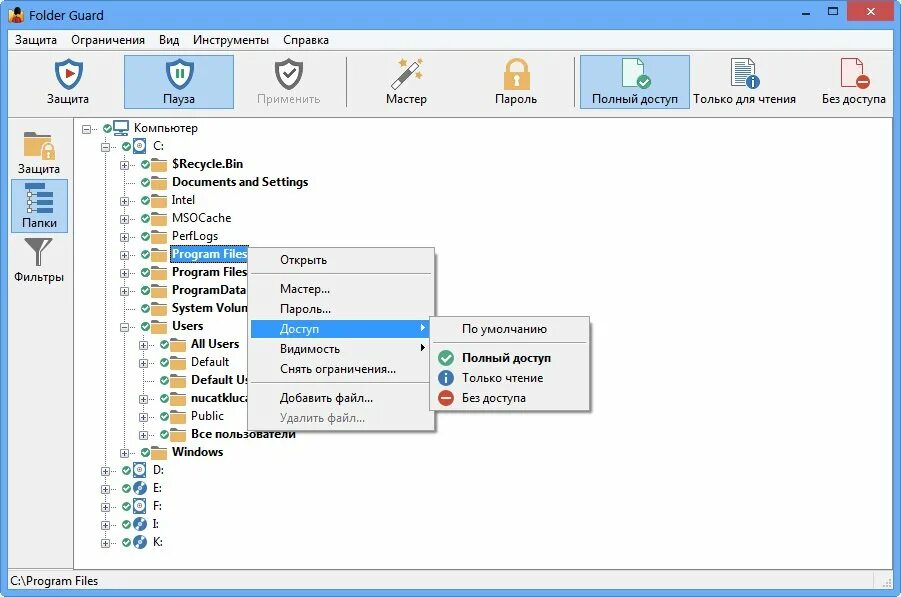This screenshot has height=597, width=901.
Task: Choose Мастер... in context menu
Action: [x=342, y=289]
